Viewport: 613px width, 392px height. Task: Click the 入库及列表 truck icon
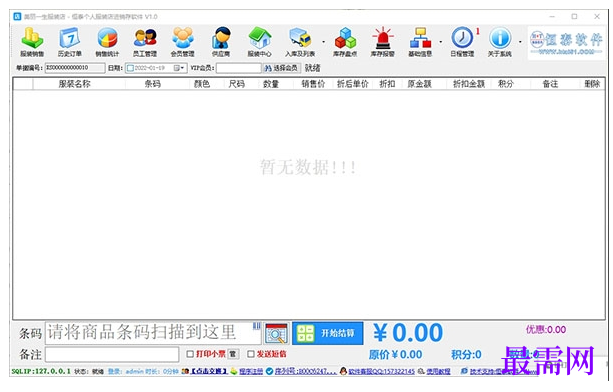[300, 42]
